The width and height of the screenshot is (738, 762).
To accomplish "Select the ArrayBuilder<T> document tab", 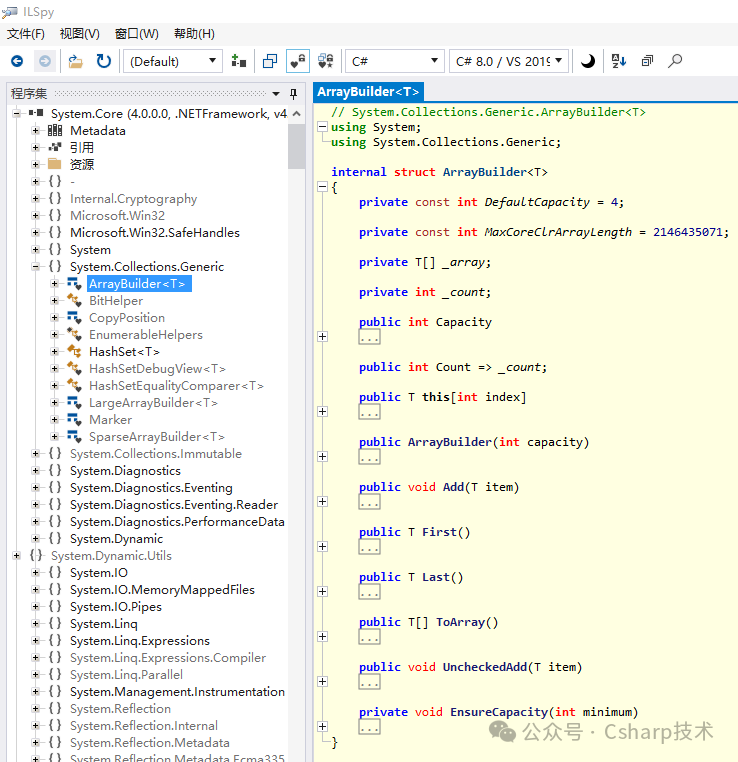I will pos(368,91).
